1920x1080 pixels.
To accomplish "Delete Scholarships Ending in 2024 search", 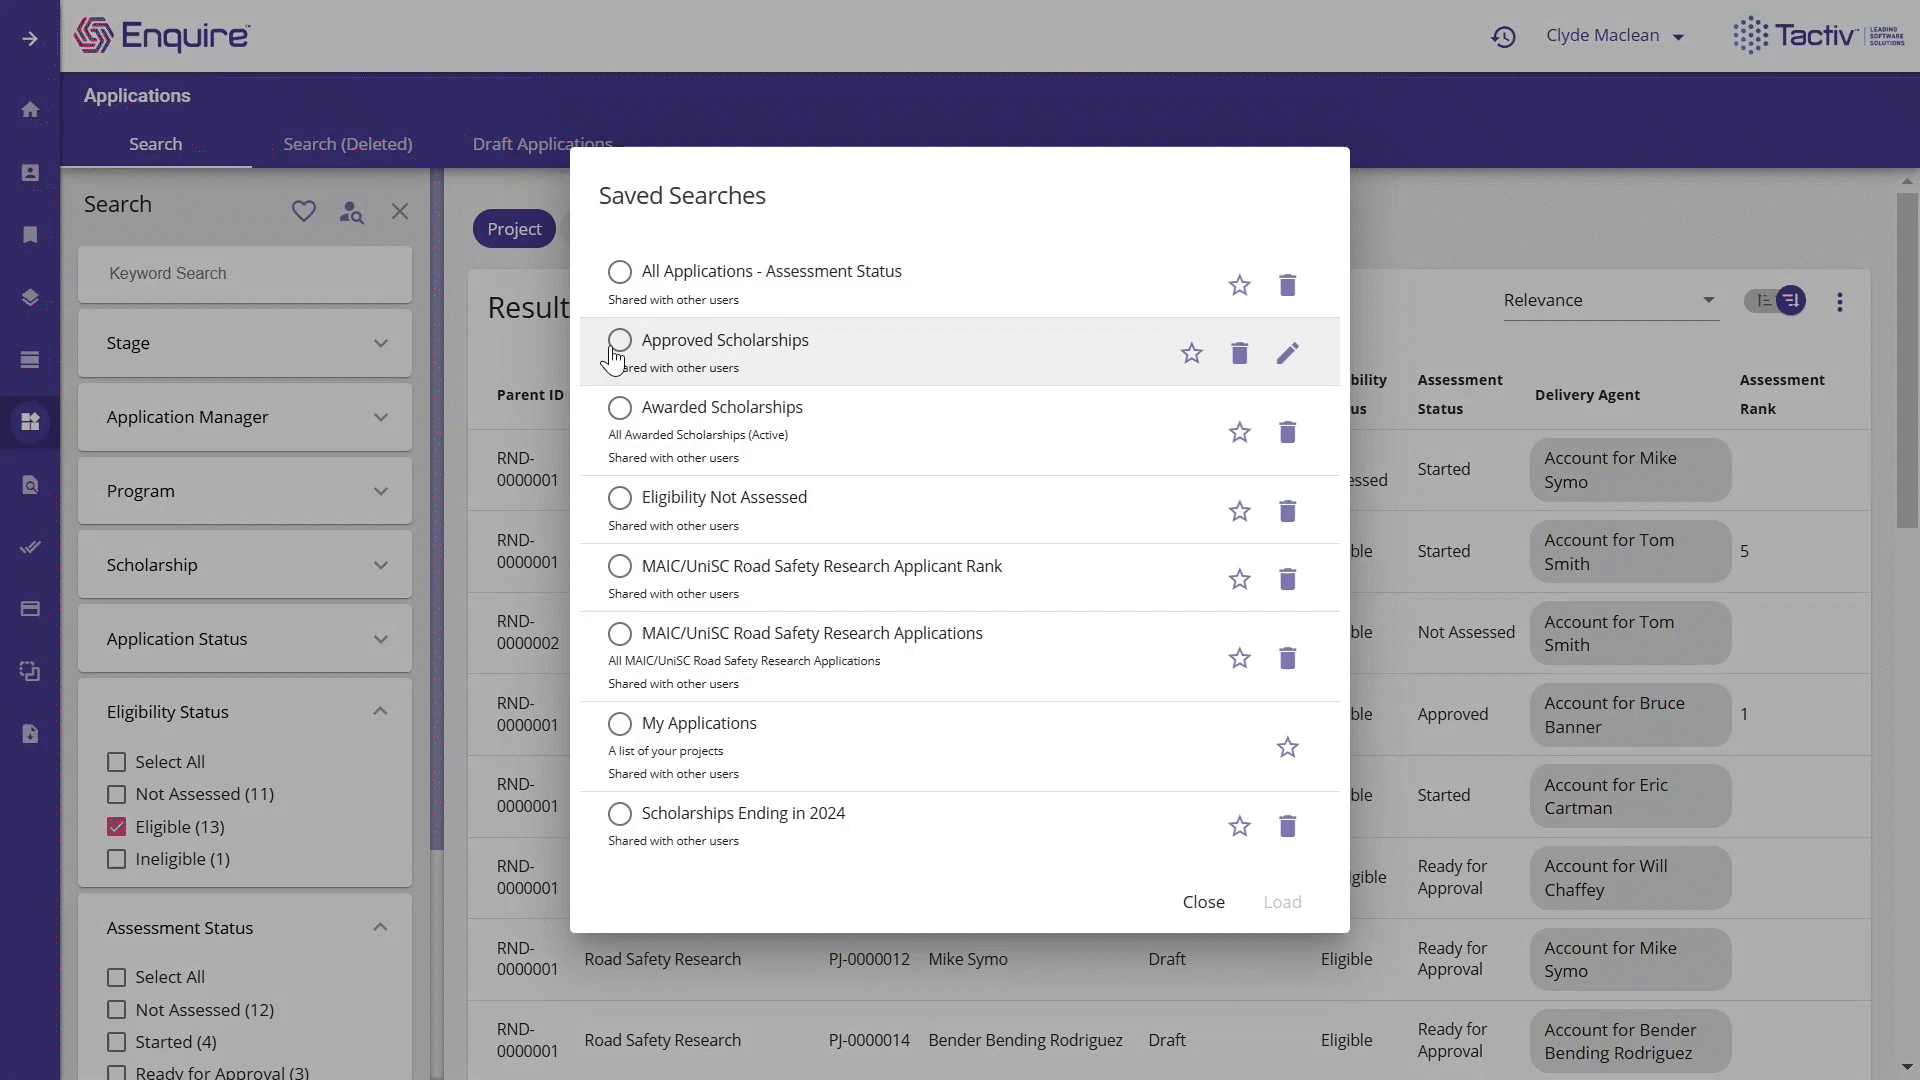I will pos(1287,826).
